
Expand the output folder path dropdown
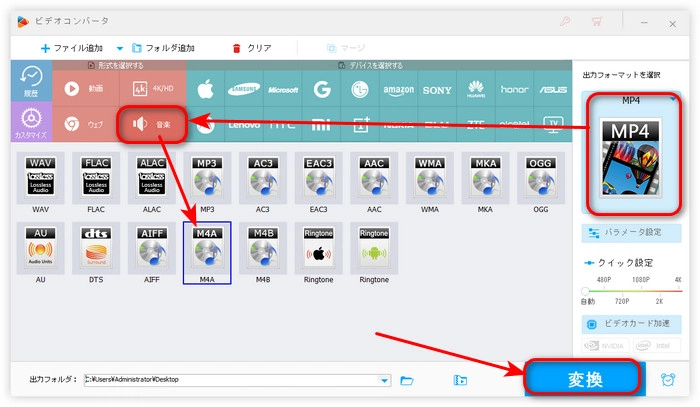(x=385, y=380)
